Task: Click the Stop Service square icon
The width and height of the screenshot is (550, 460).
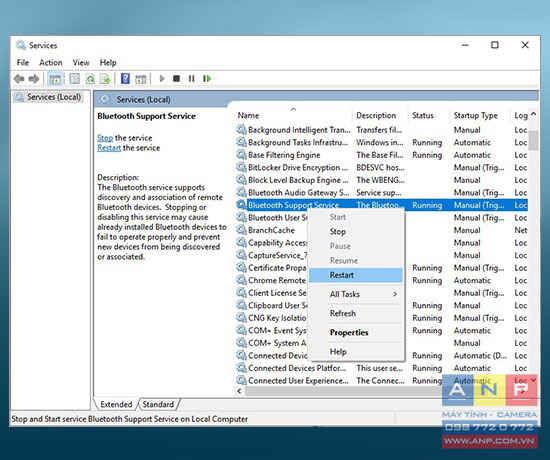Action: [x=176, y=79]
